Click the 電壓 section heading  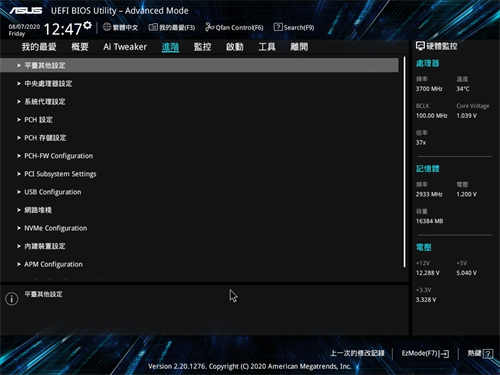[x=424, y=247]
